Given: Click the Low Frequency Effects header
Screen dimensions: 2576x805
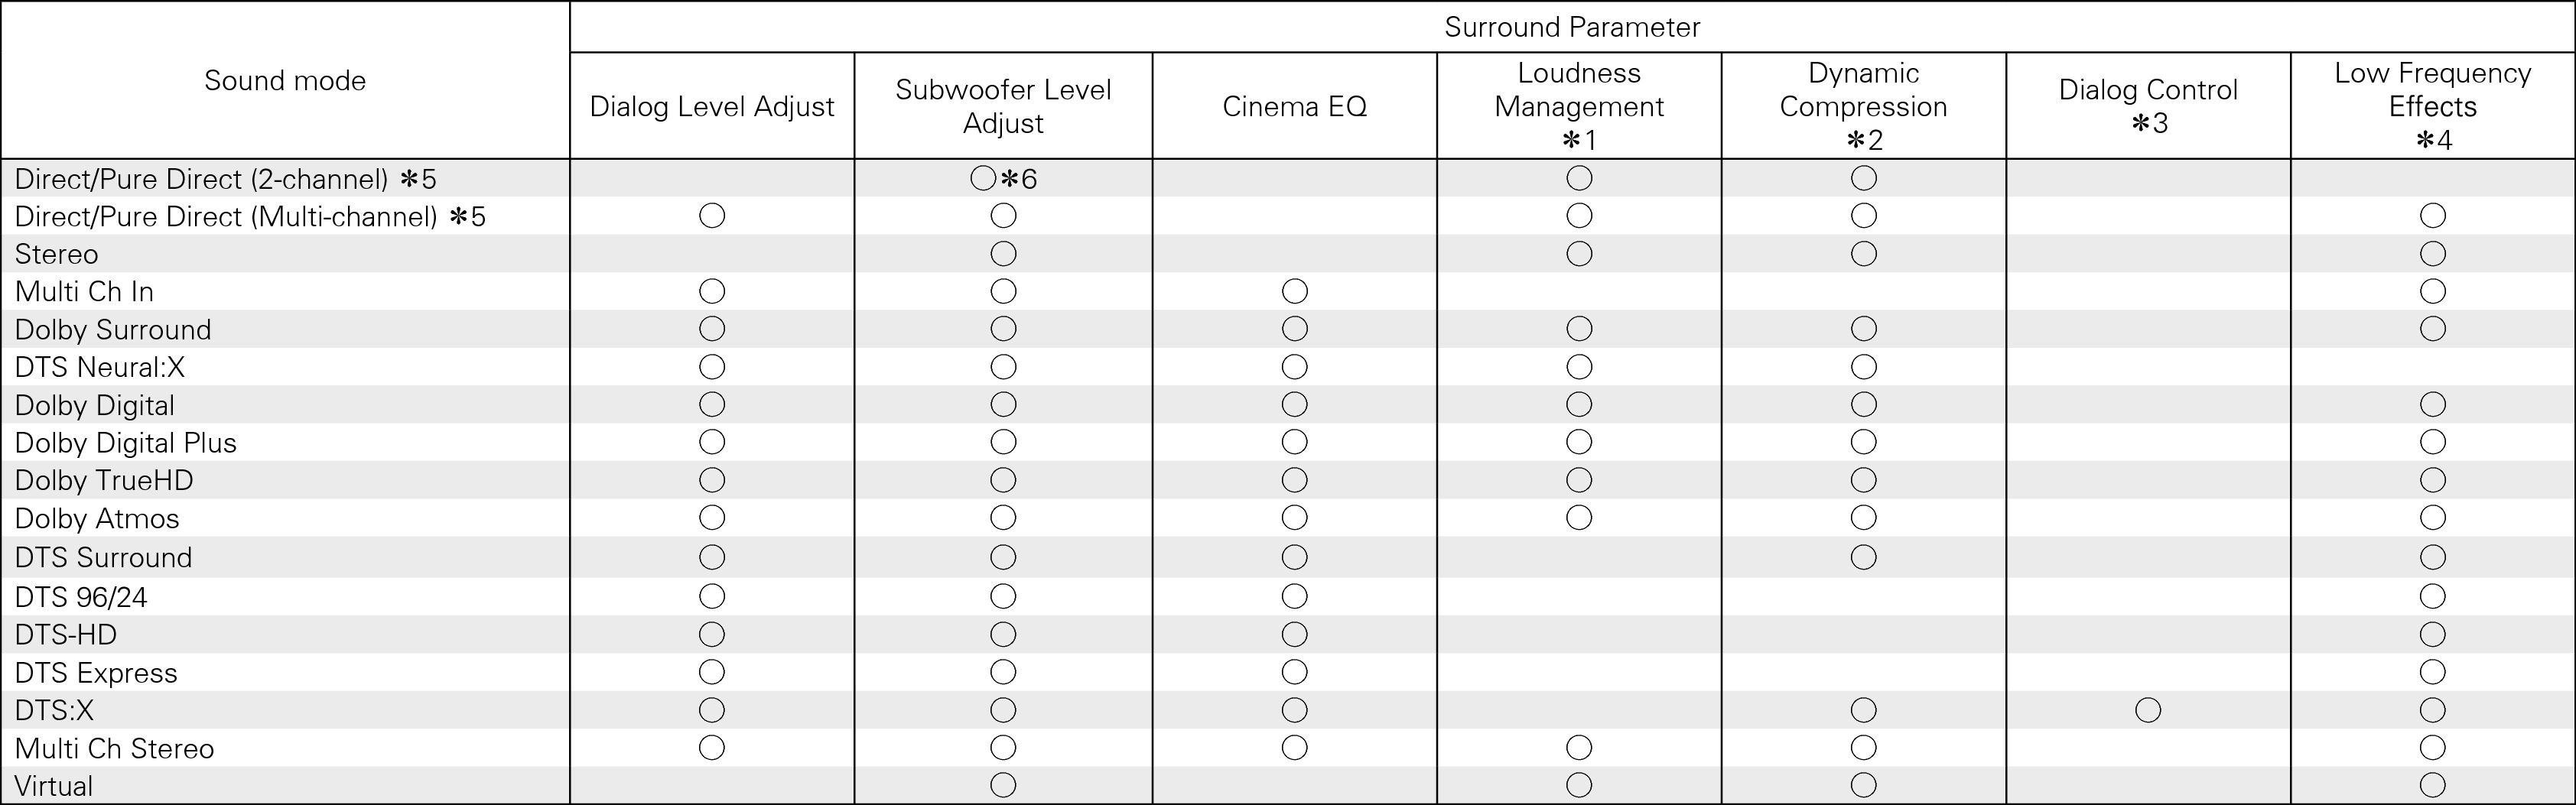Looking at the screenshot, I should pos(2433,89).
